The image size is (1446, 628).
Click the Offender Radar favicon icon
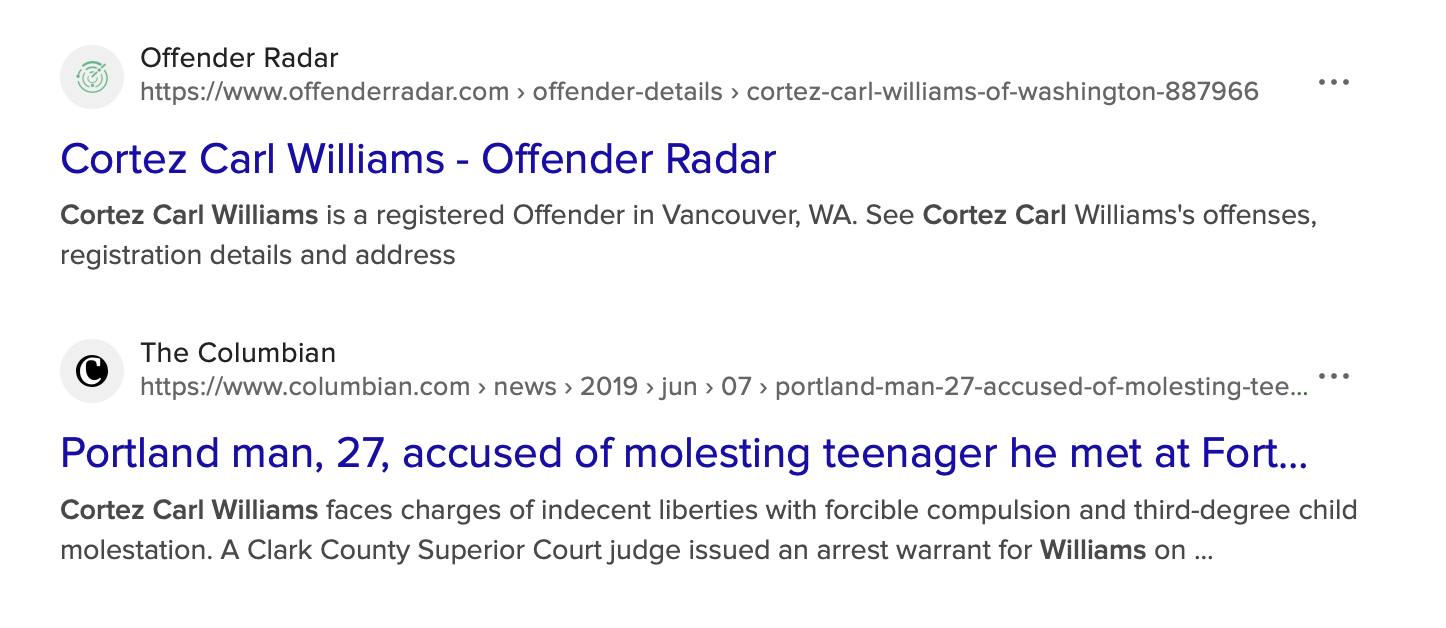point(92,76)
